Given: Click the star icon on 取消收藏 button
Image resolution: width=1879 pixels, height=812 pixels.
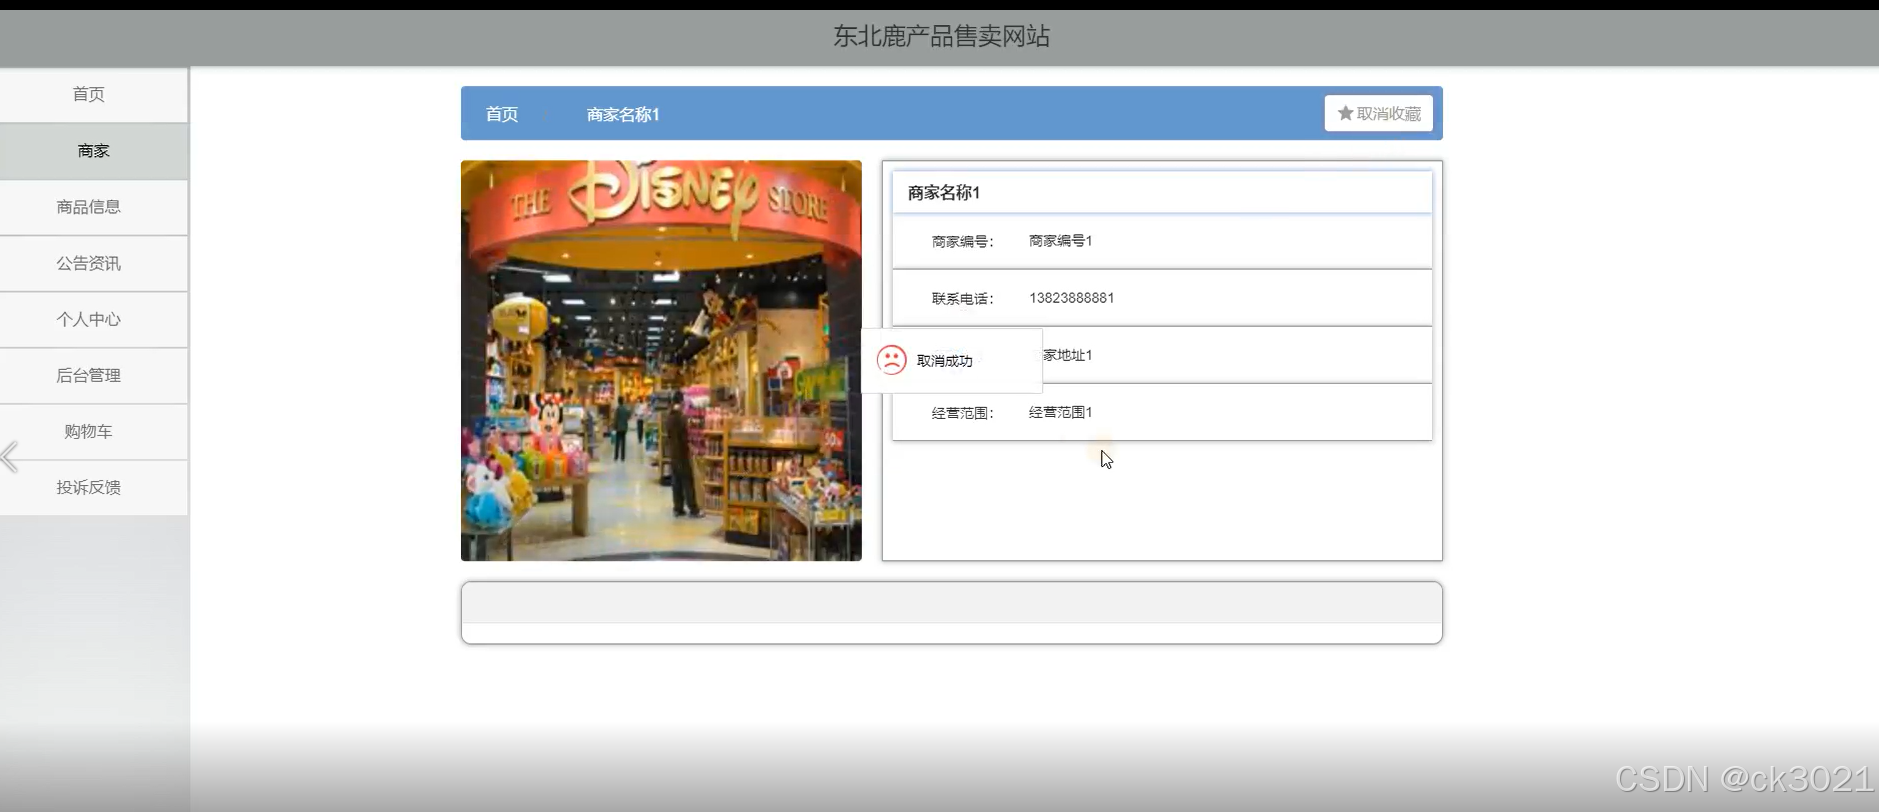Looking at the screenshot, I should point(1345,113).
